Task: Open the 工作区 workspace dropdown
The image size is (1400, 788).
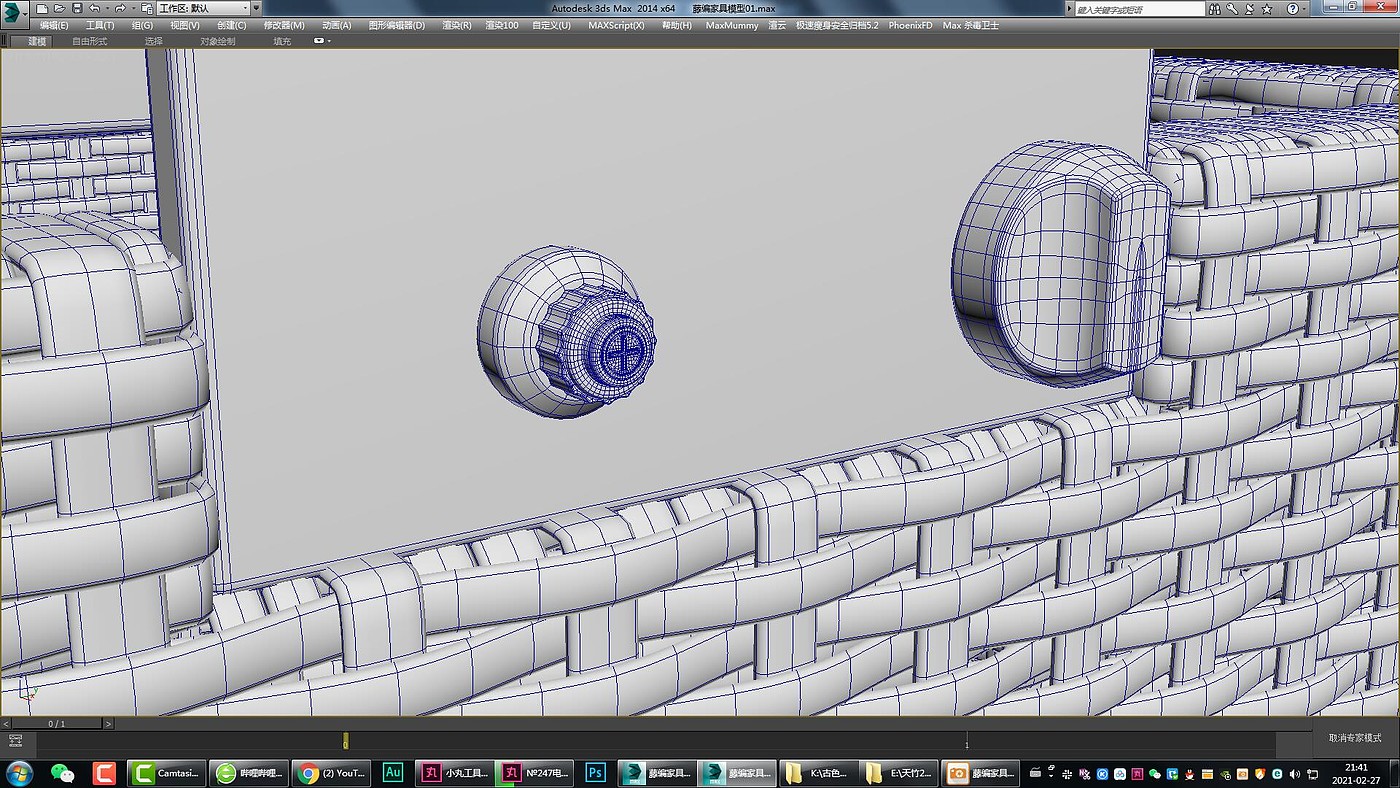Action: (203, 8)
